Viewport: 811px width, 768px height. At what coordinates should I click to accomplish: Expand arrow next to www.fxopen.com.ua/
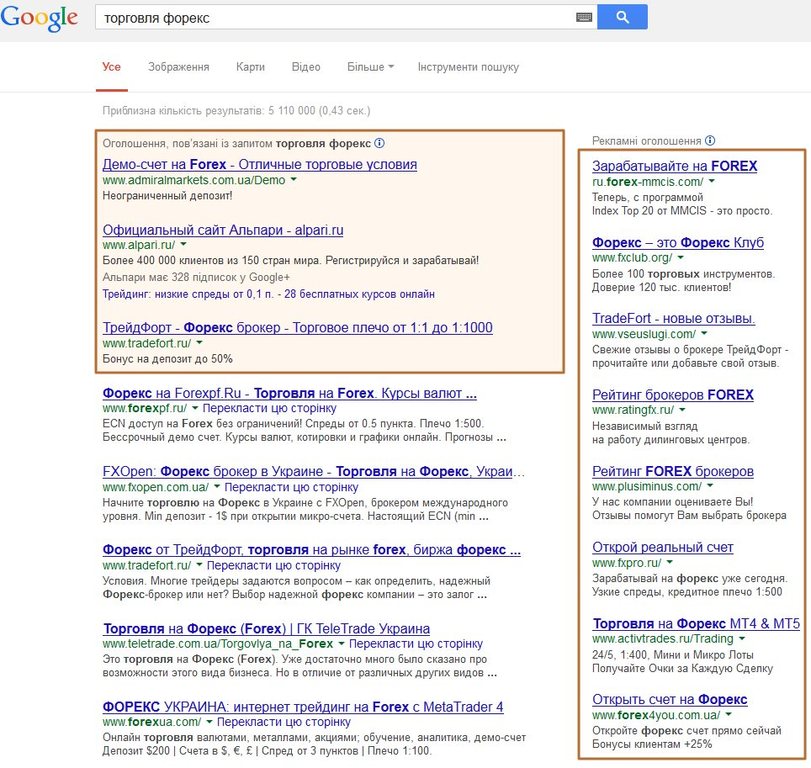tap(217, 486)
